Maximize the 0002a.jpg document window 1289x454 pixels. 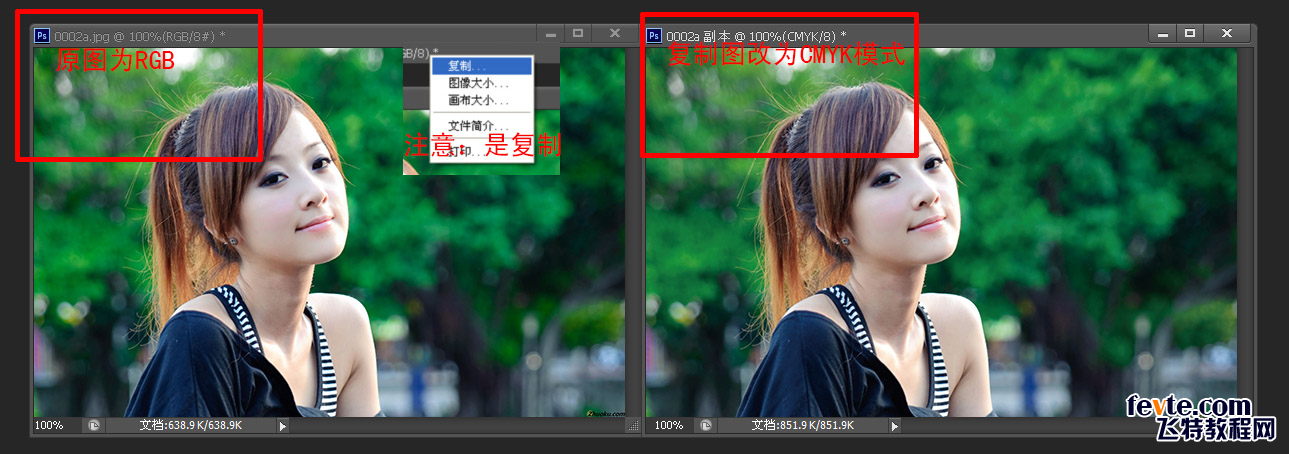pyautogui.click(x=578, y=34)
